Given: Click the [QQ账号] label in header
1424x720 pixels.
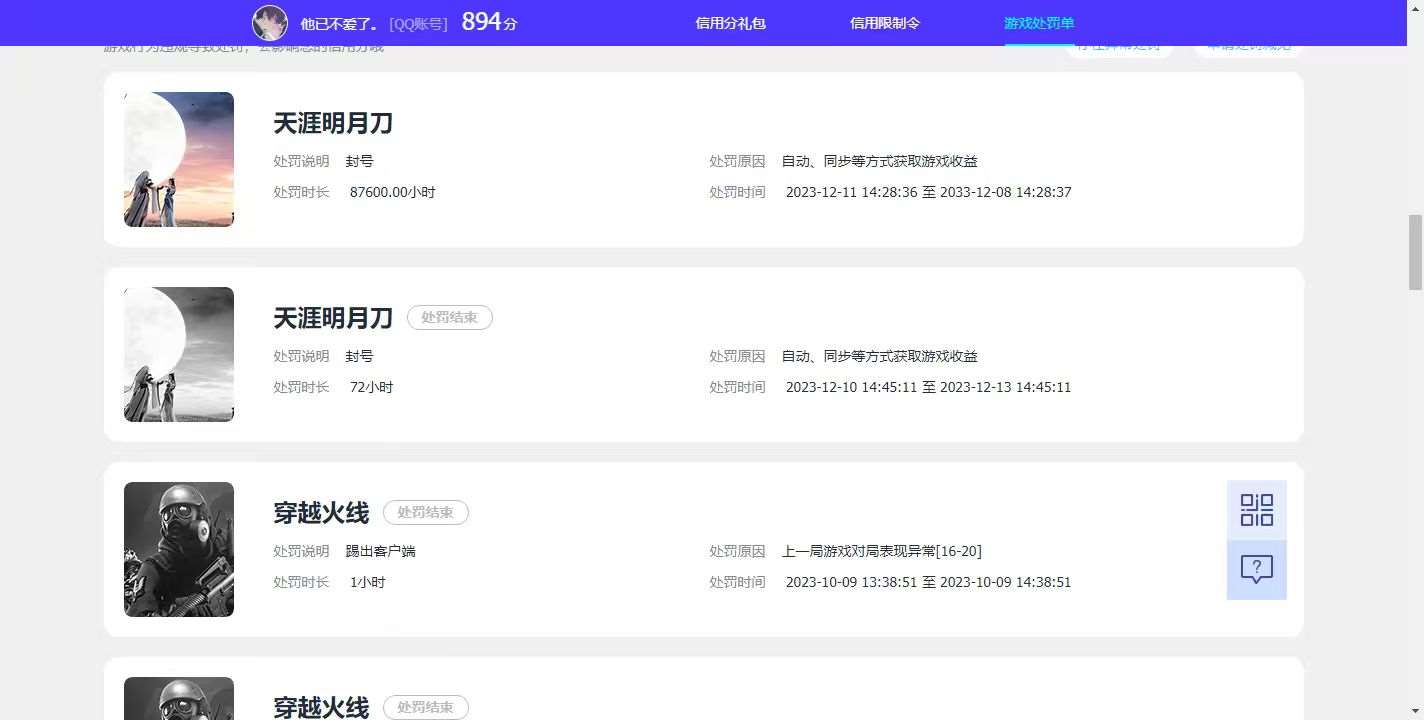Looking at the screenshot, I should pos(418,24).
